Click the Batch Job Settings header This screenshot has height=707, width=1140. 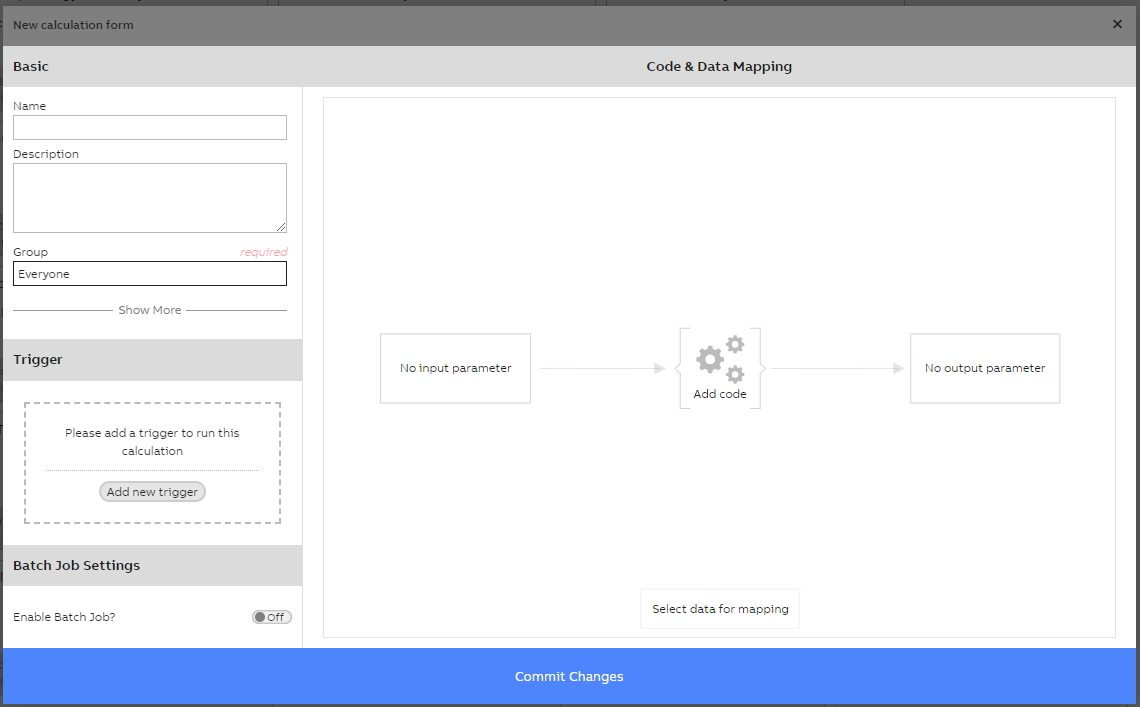(x=75, y=565)
